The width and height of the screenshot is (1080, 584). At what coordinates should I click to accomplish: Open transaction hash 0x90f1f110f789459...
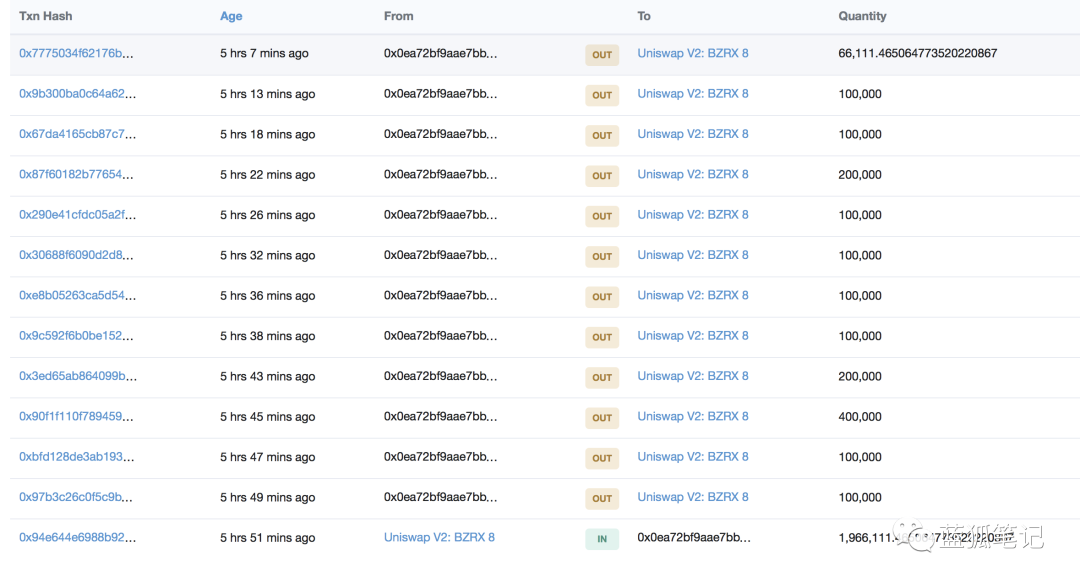point(76,417)
